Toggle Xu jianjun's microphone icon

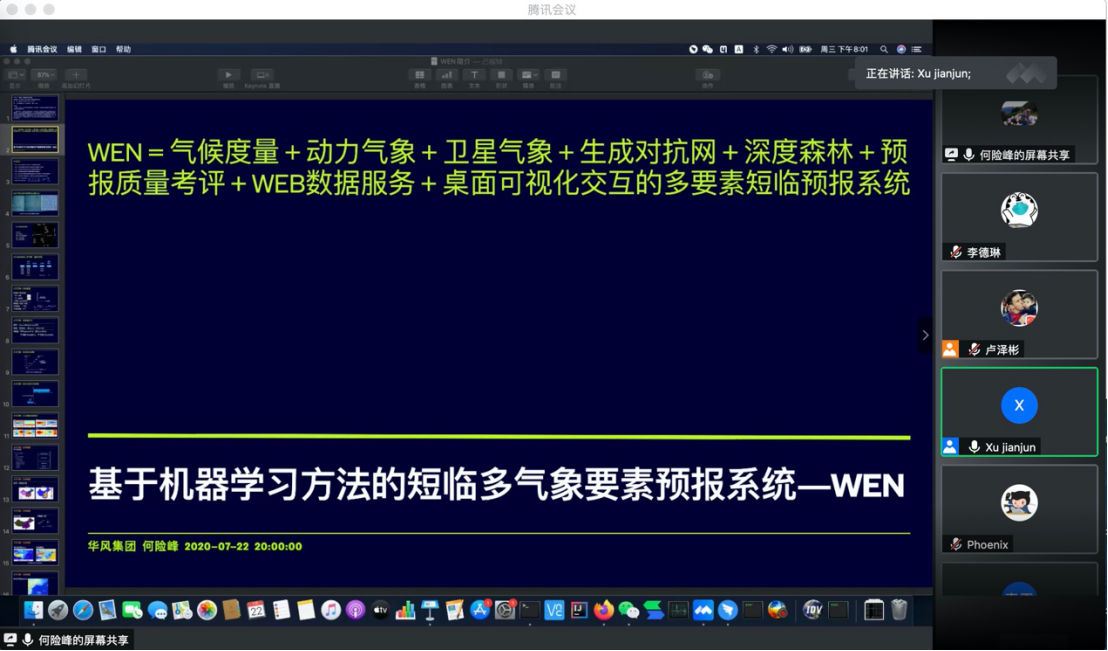point(974,447)
